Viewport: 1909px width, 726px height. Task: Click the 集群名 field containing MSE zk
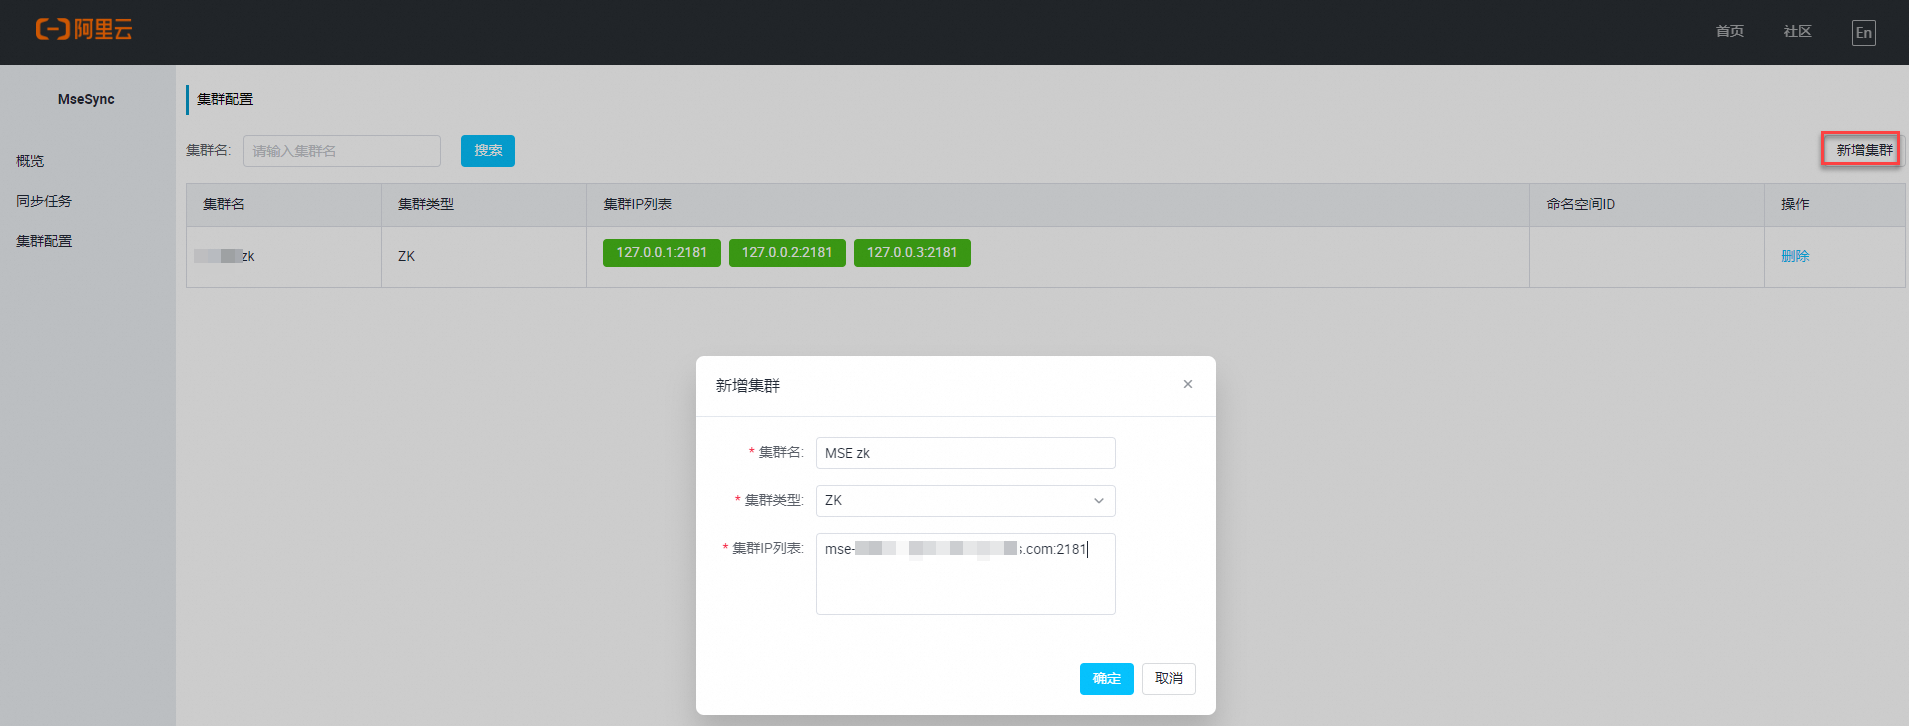(965, 453)
